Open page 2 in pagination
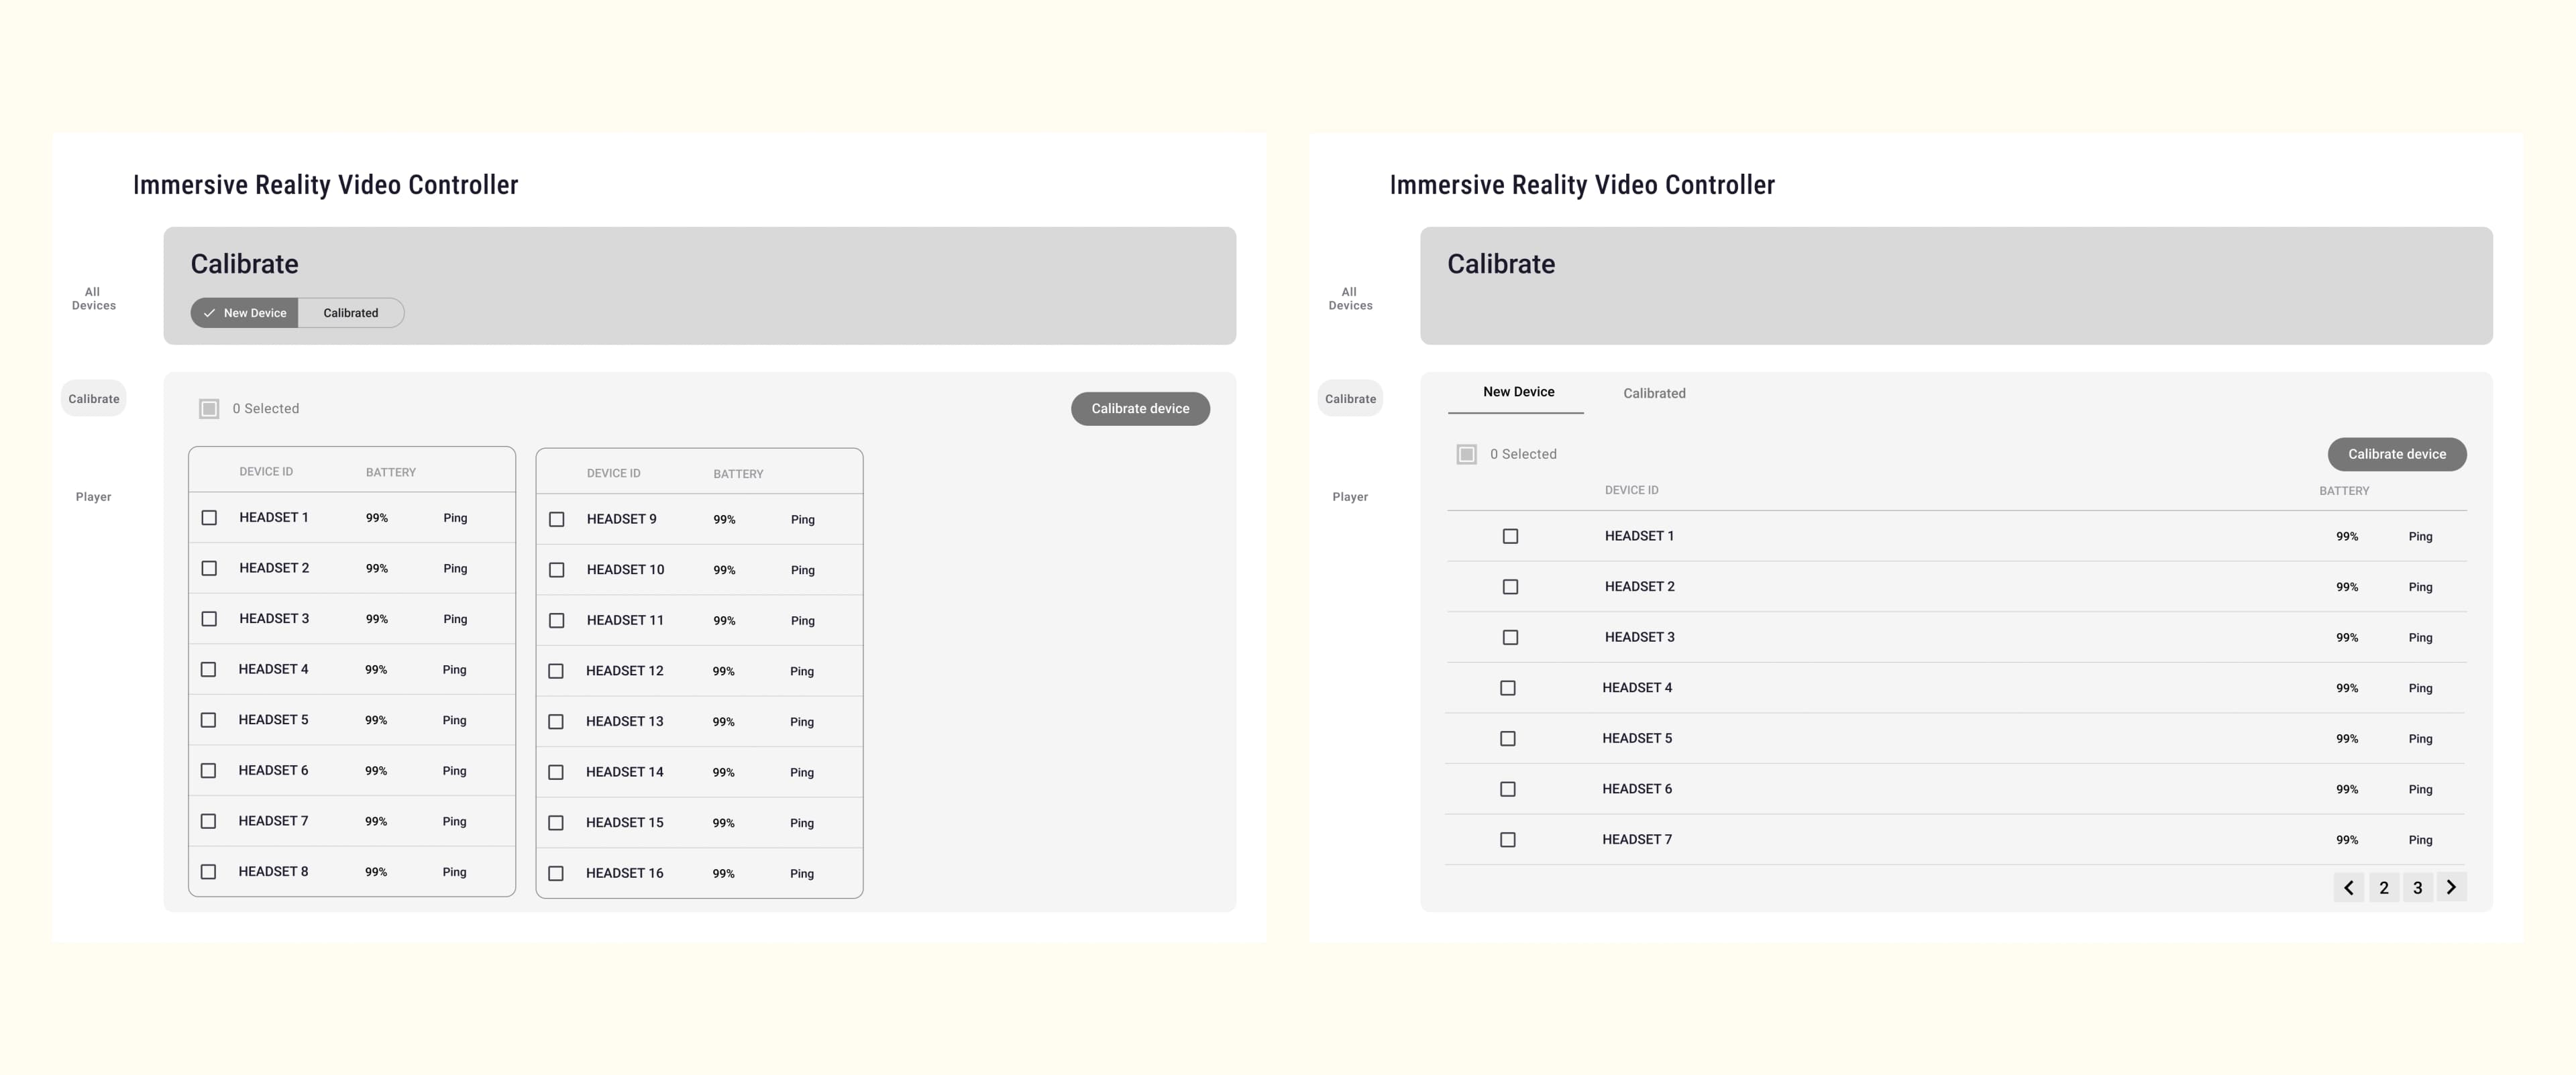 coord(2384,887)
